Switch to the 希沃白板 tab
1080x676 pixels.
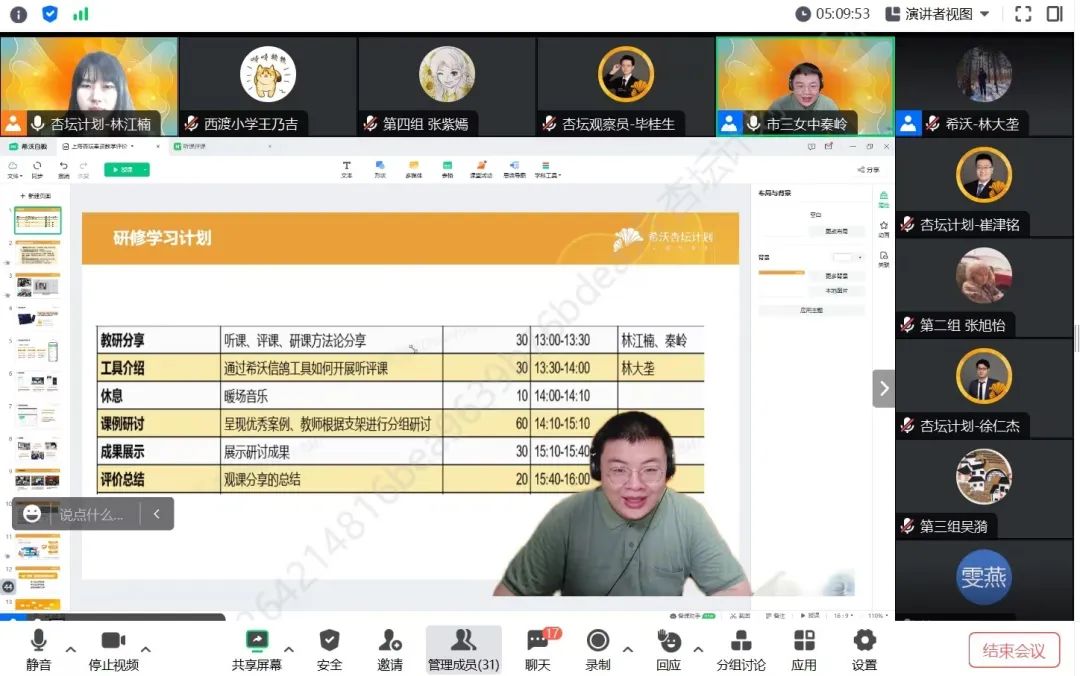click(x=29, y=146)
